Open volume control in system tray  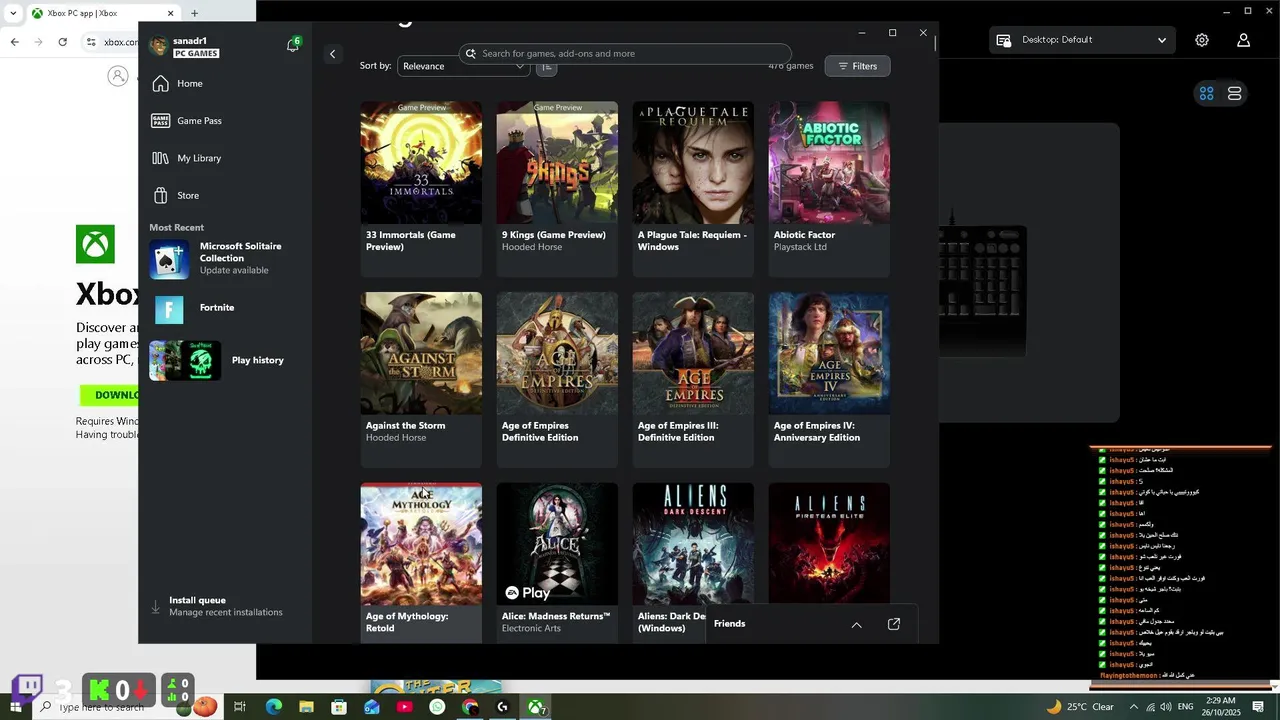1168,707
